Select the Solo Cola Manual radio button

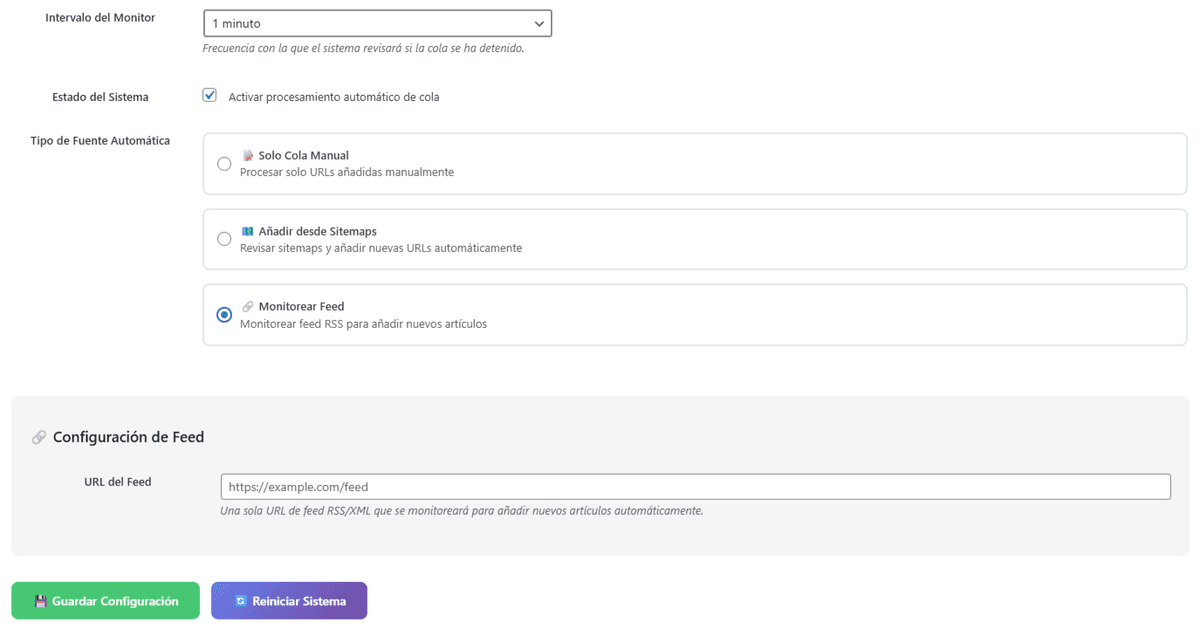coord(224,164)
